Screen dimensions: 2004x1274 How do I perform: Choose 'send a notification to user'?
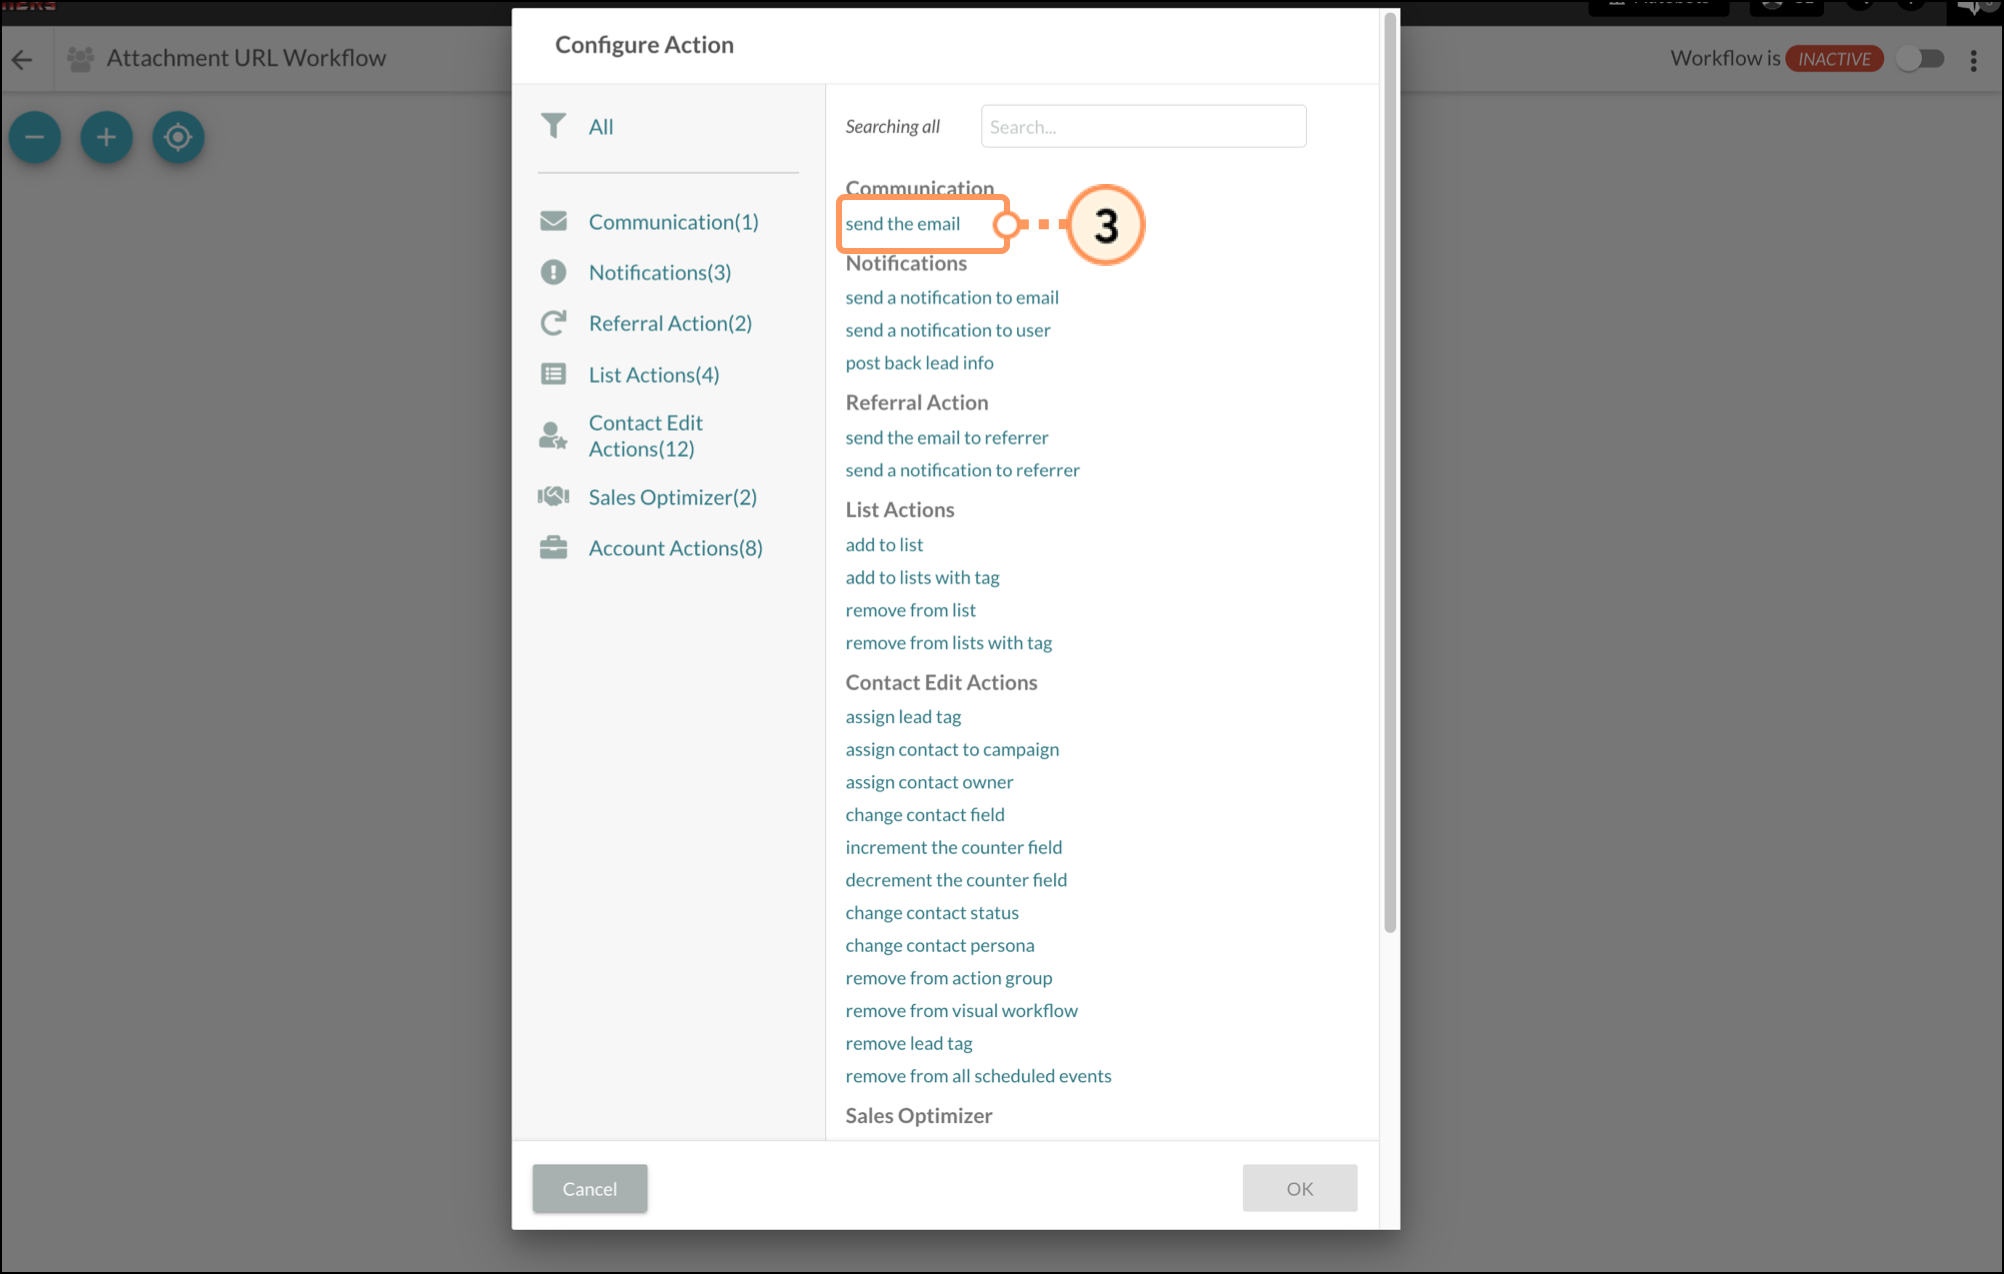coord(948,330)
